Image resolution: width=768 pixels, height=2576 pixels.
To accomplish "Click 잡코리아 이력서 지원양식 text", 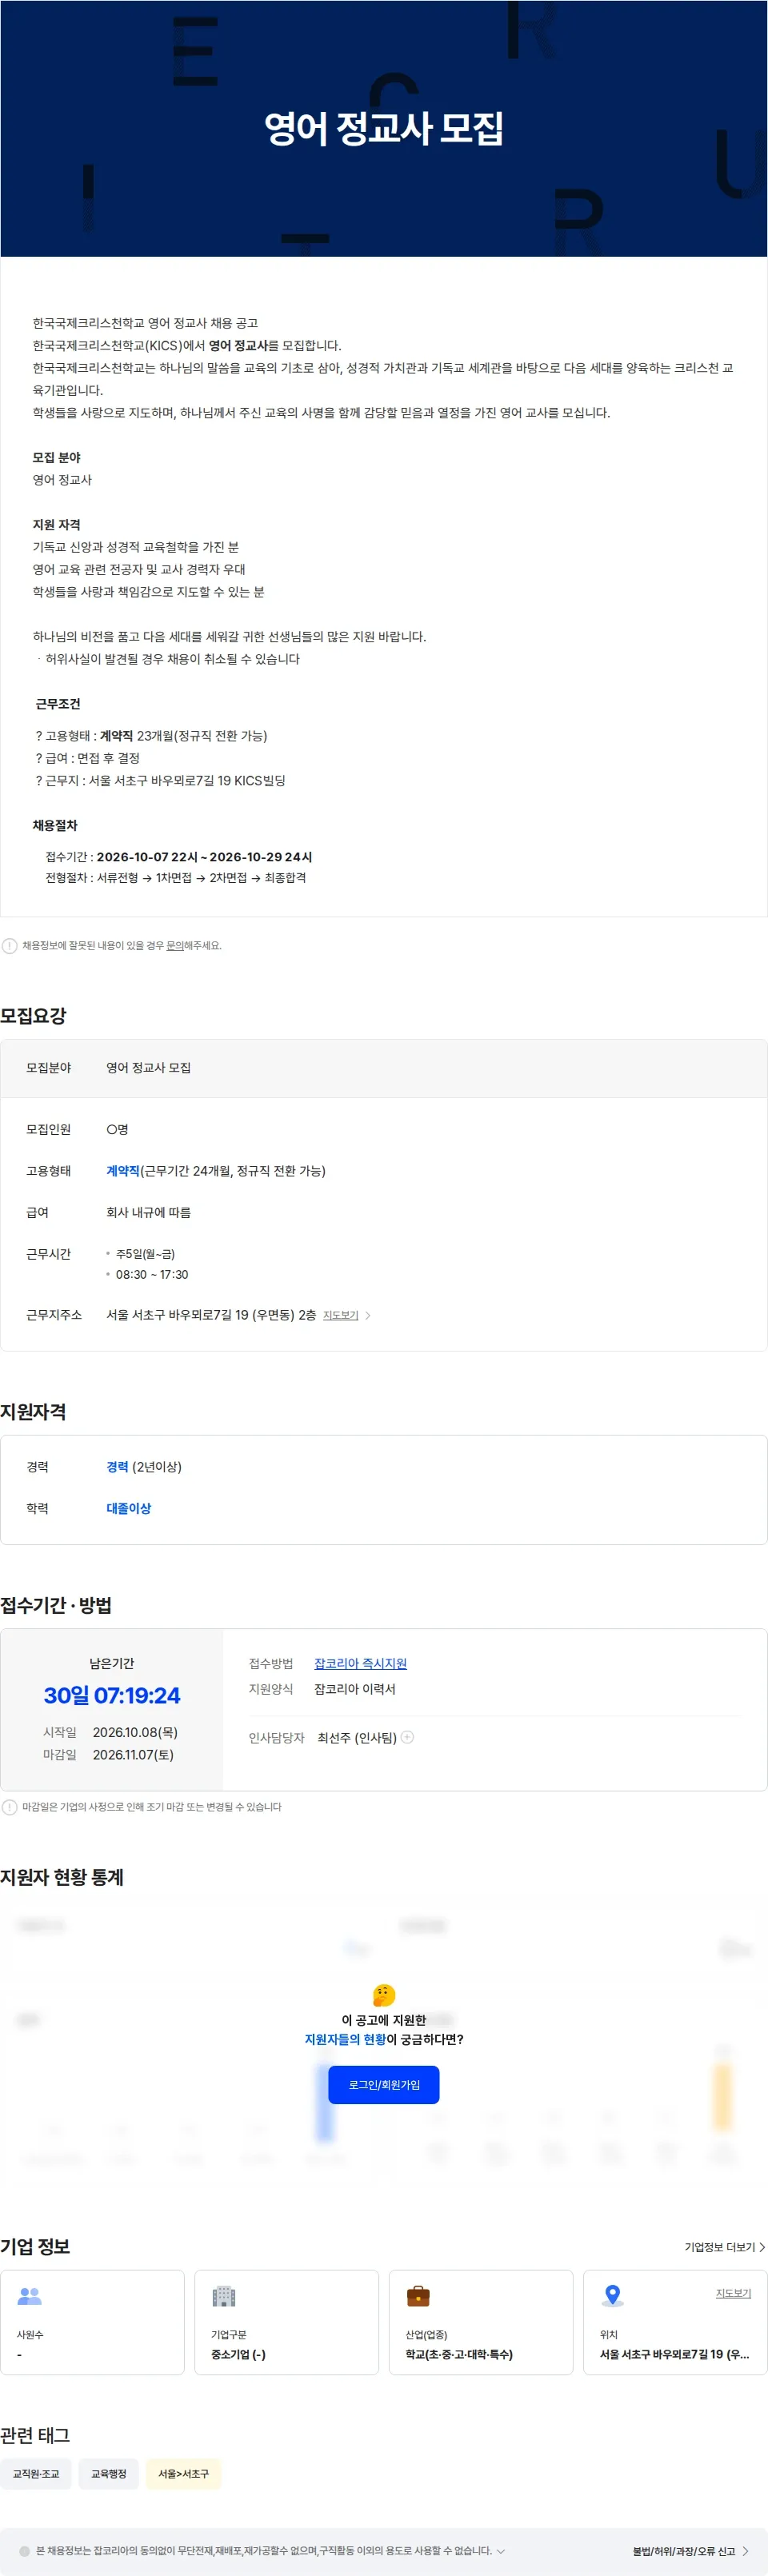I will pyautogui.click(x=355, y=1688).
